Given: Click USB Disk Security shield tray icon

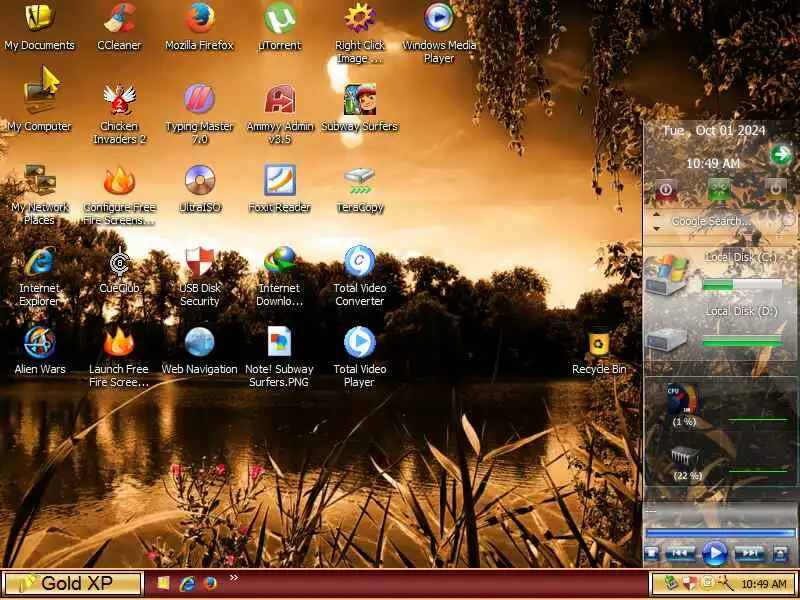Looking at the screenshot, I should [690, 583].
